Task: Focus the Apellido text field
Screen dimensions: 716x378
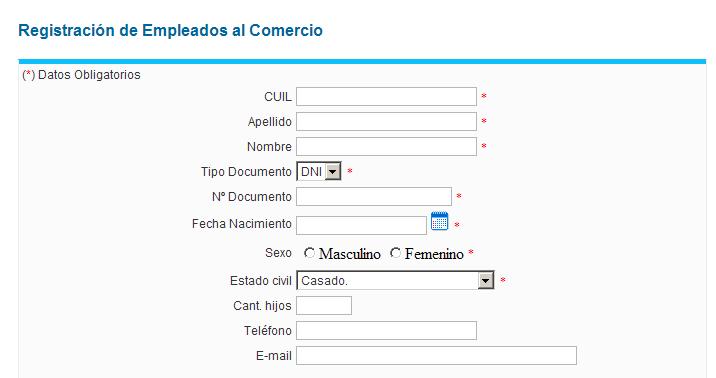Action: tap(386, 121)
